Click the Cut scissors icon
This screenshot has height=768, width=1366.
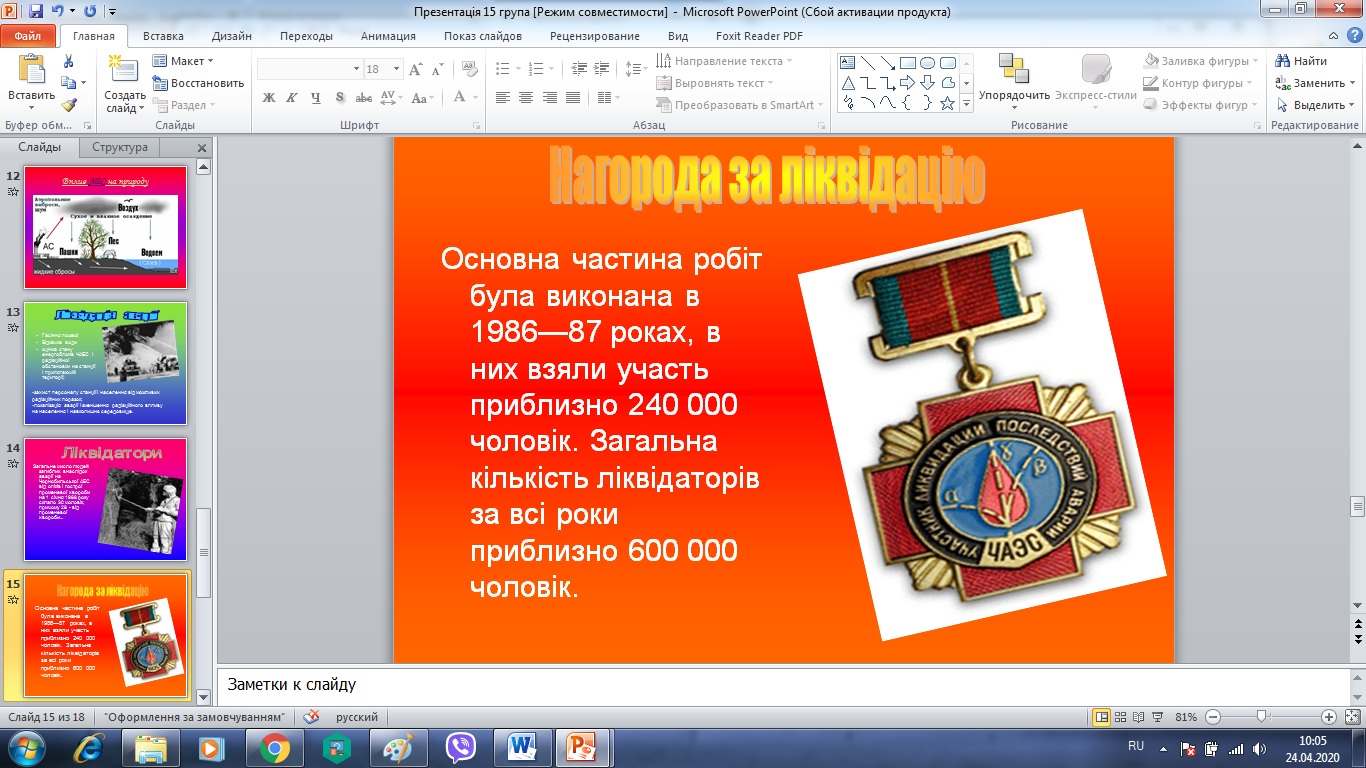pyautogui.click(x=68, y=61)
